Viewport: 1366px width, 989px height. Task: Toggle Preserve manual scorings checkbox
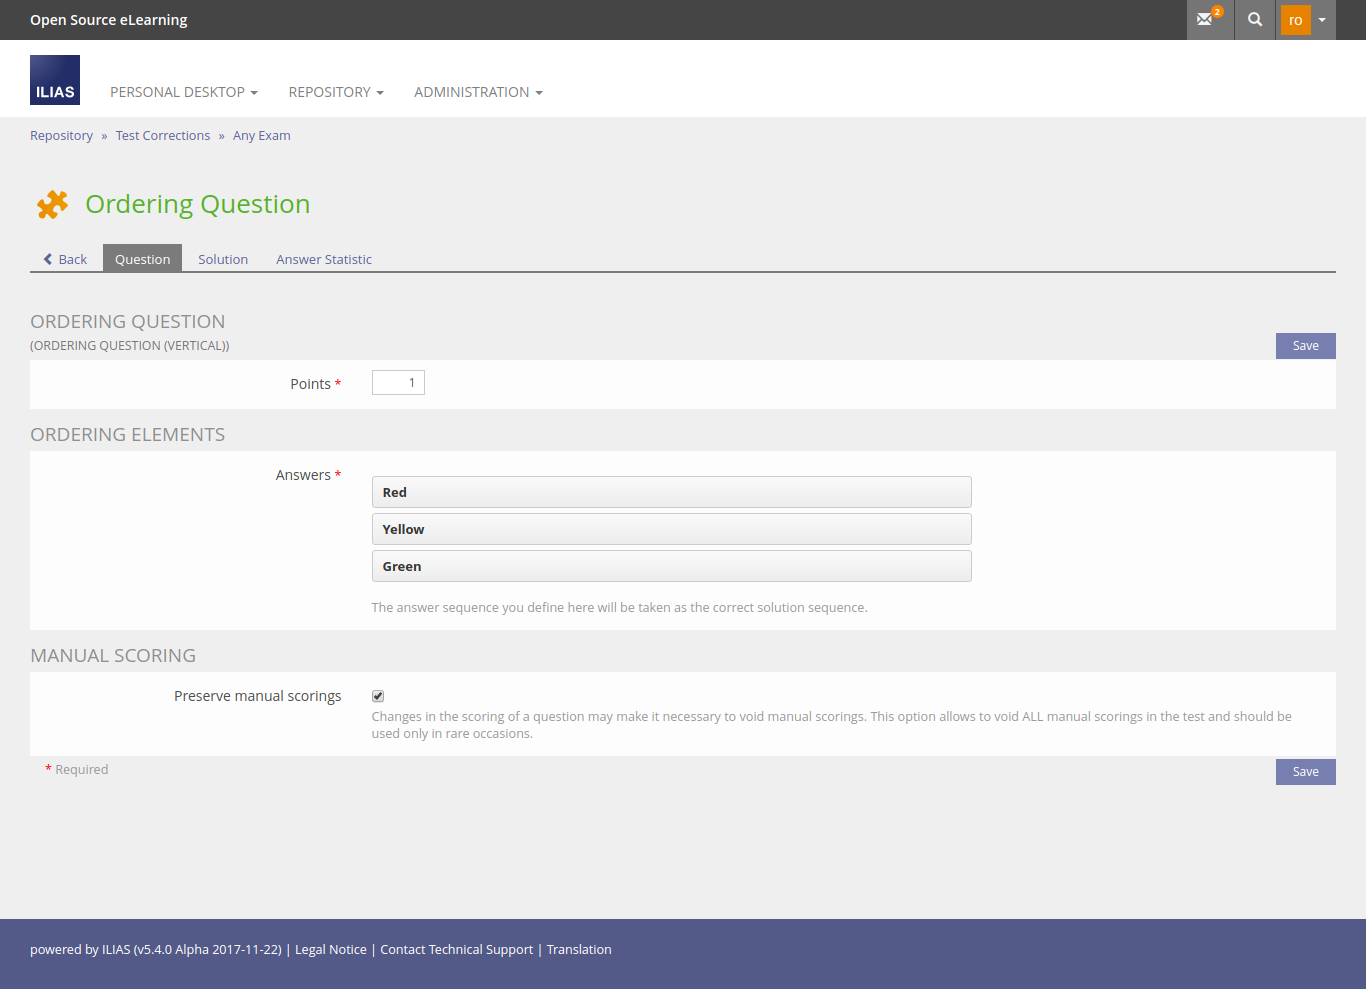pos(378,696)
